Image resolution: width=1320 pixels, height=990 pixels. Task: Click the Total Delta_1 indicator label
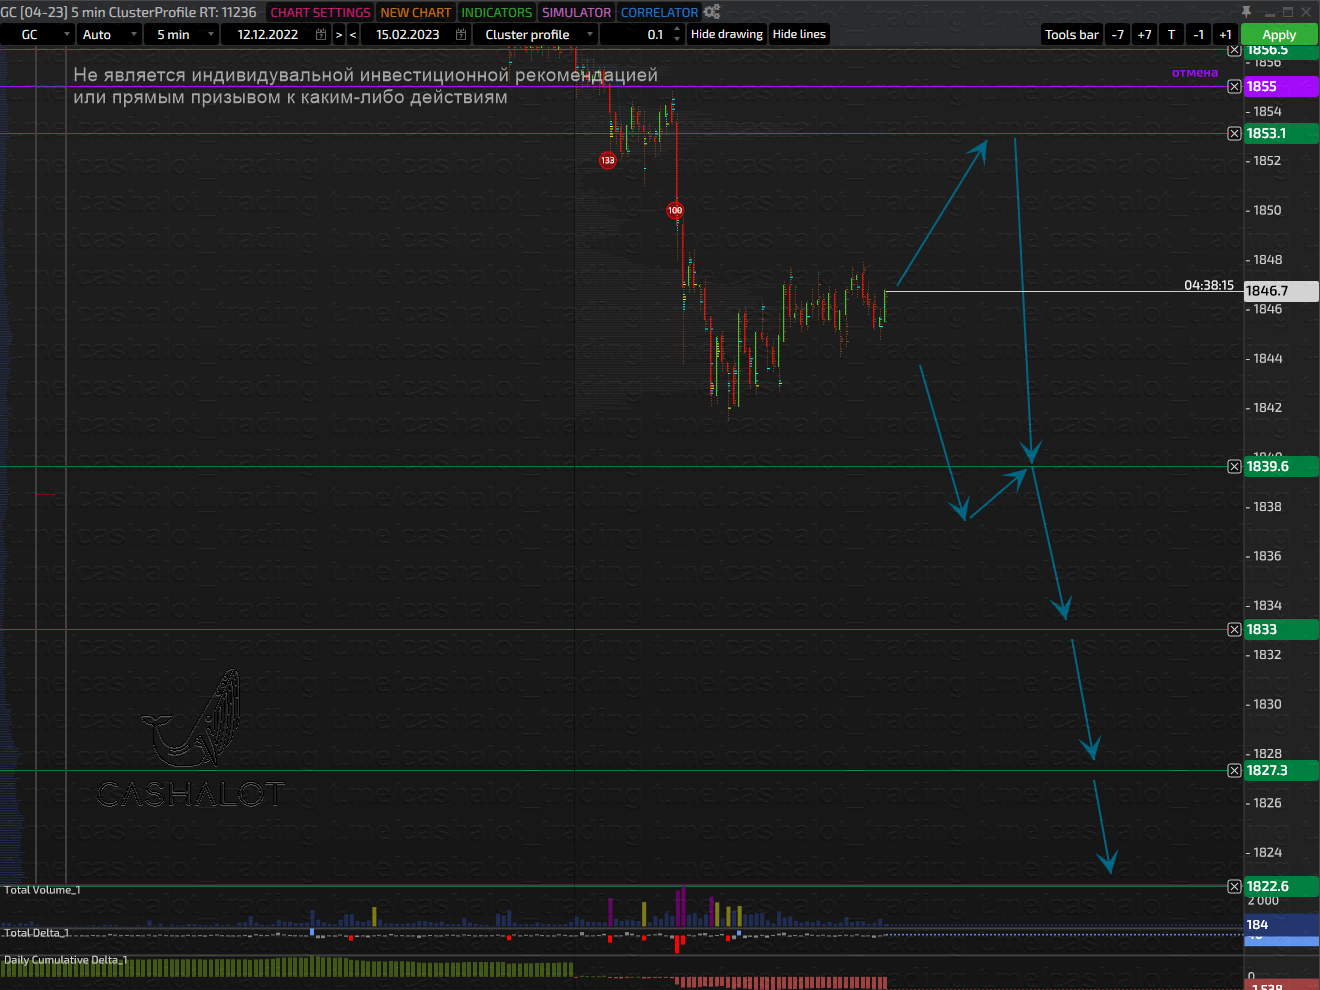tap(37, 933)
